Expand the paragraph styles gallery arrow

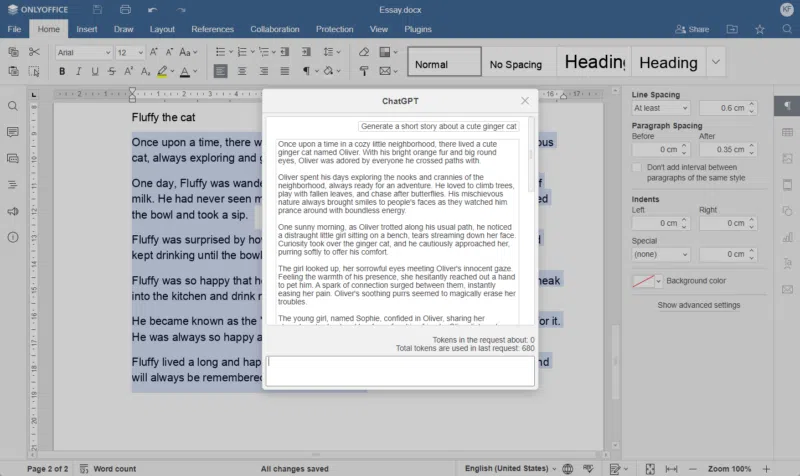tap(716, 62)
